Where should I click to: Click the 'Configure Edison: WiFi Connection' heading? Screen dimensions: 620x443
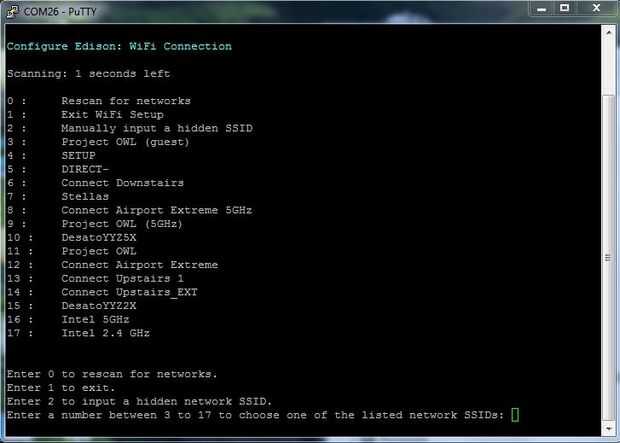tap(119, 46)
